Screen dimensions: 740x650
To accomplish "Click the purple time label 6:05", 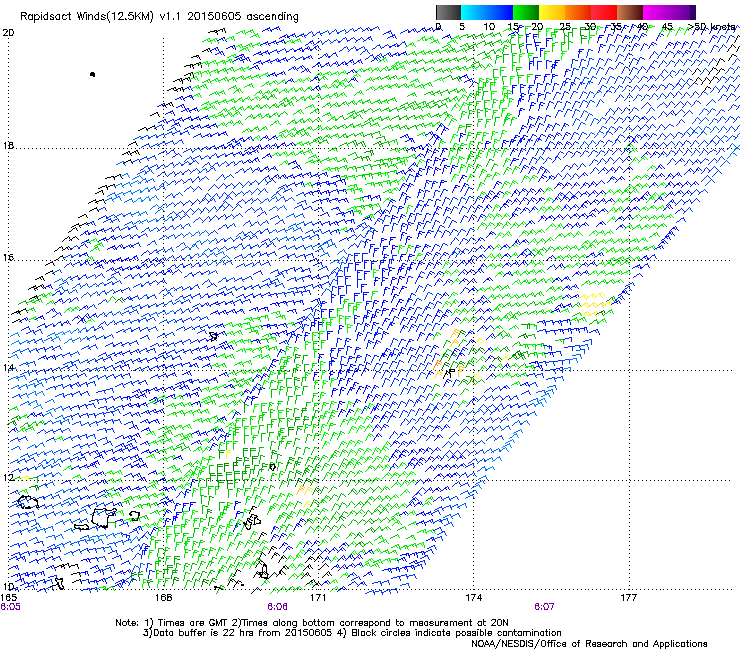I will pyautogui.click(x=10, y=607).
